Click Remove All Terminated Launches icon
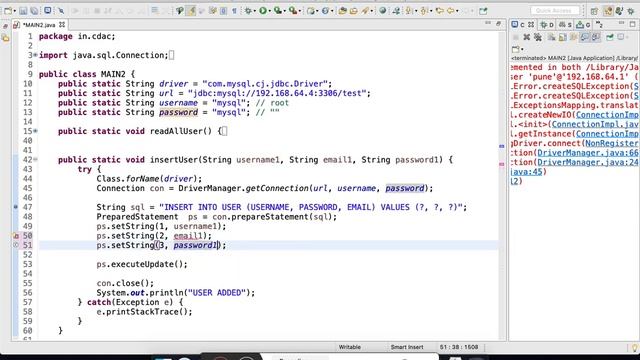640x360 pixels. coord(538,37)
